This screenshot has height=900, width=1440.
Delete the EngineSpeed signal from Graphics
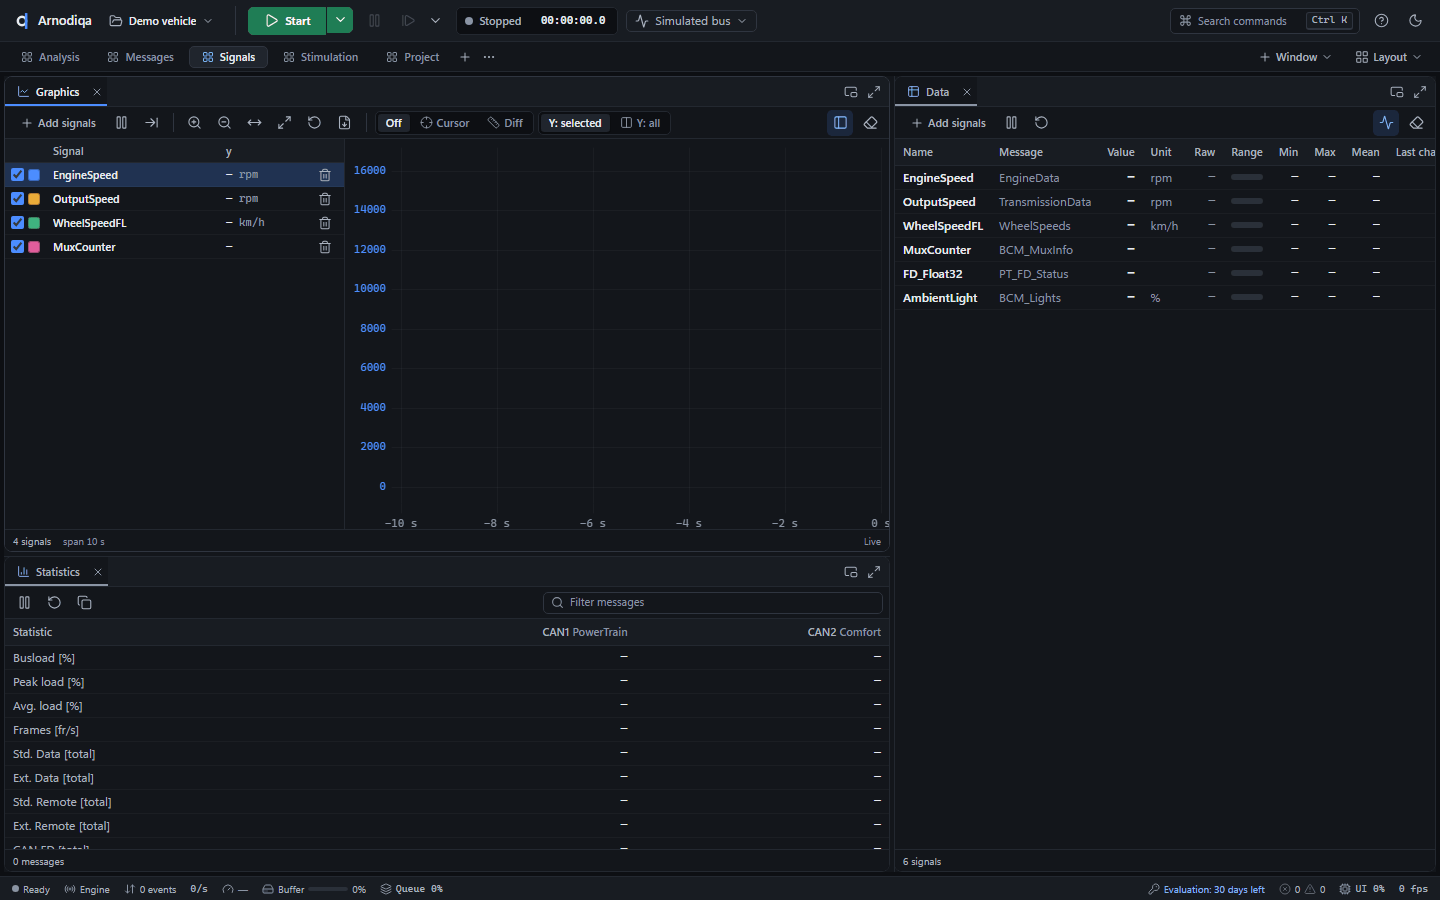tap(325, 175)
